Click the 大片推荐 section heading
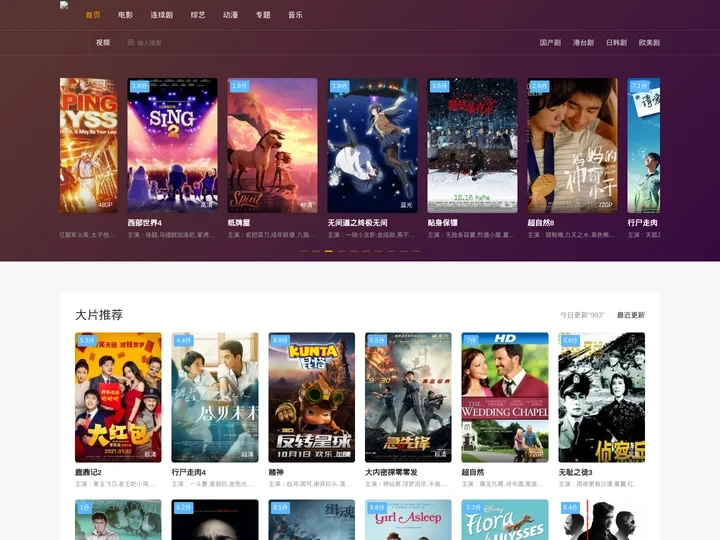 tap(99, 315)
